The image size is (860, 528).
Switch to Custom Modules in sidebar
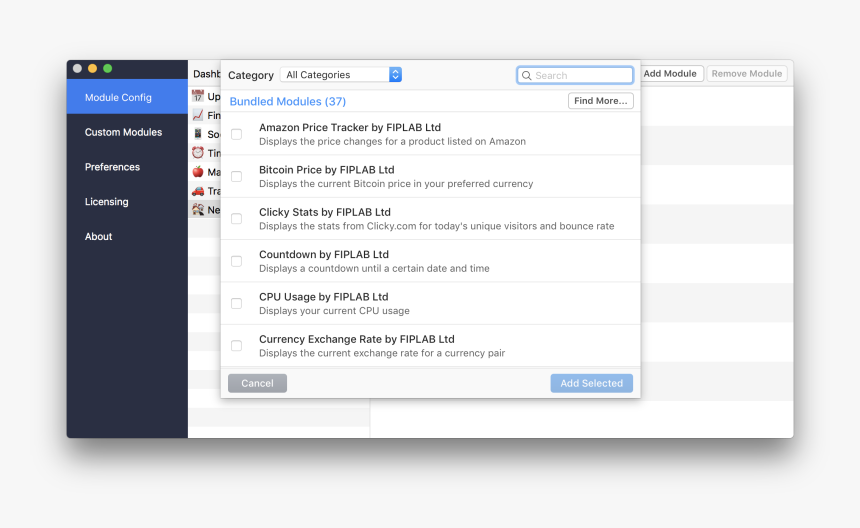[123, 132]
